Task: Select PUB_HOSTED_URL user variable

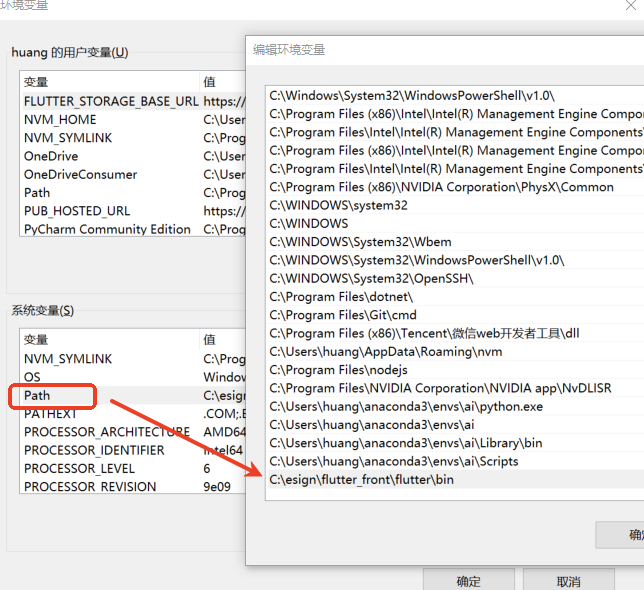Action: [133, 211]
